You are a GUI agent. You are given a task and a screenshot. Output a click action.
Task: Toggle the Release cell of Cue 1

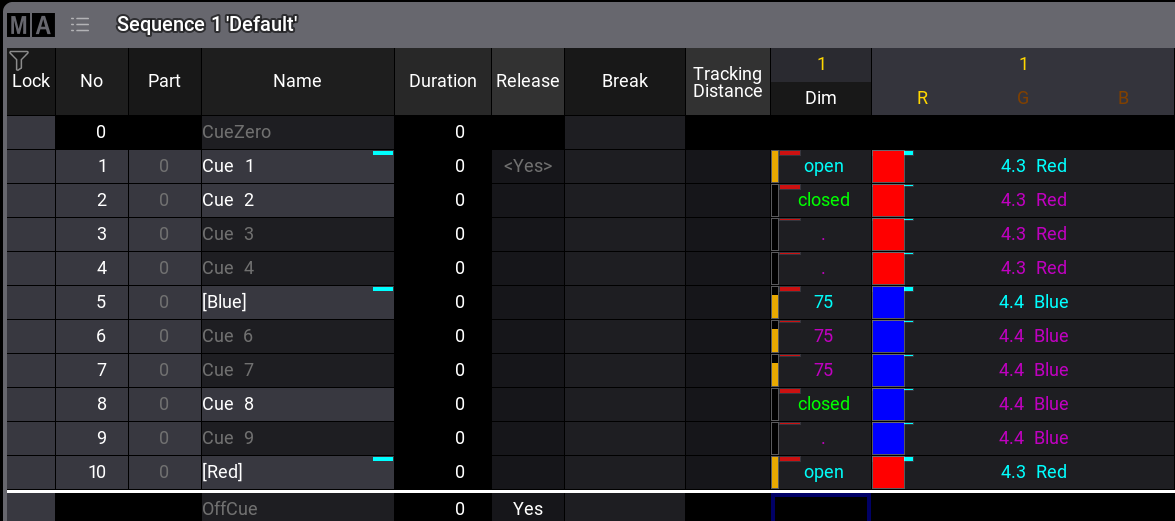pos(527,166)
